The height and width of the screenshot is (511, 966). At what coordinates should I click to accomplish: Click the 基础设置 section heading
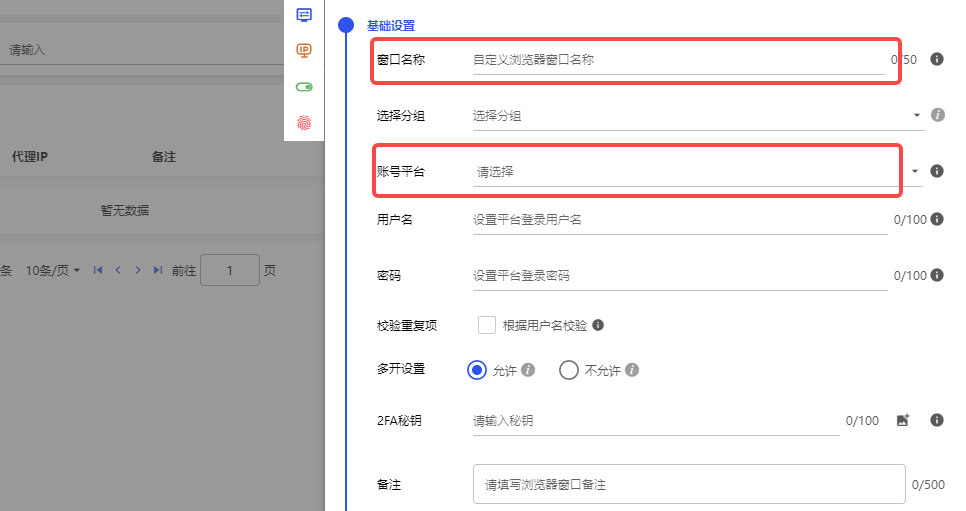click(391, 26)
